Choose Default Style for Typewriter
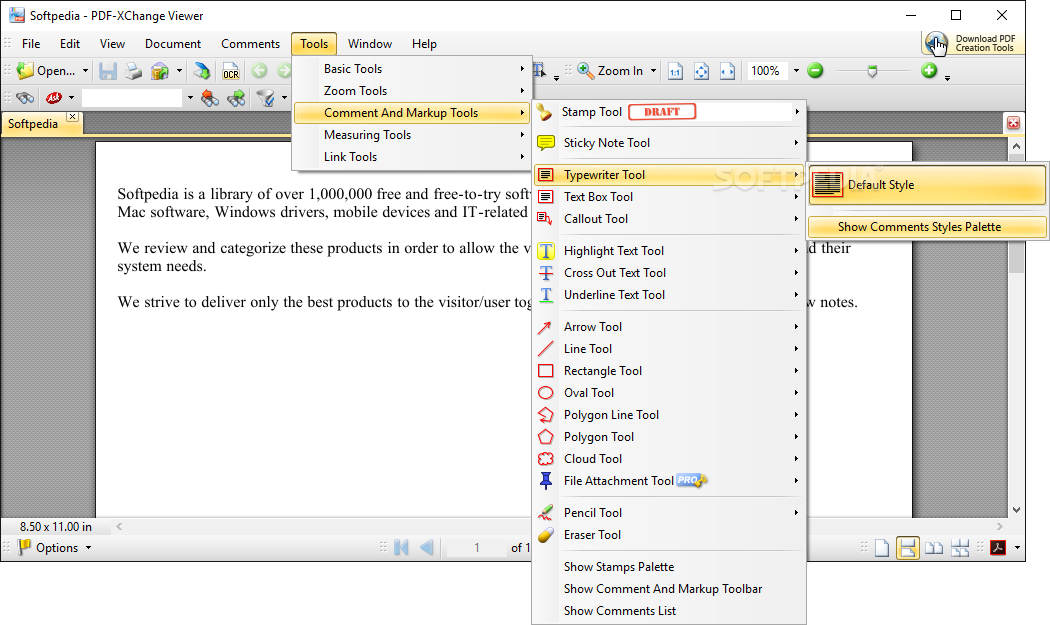1050x625 pixels. 927,185
